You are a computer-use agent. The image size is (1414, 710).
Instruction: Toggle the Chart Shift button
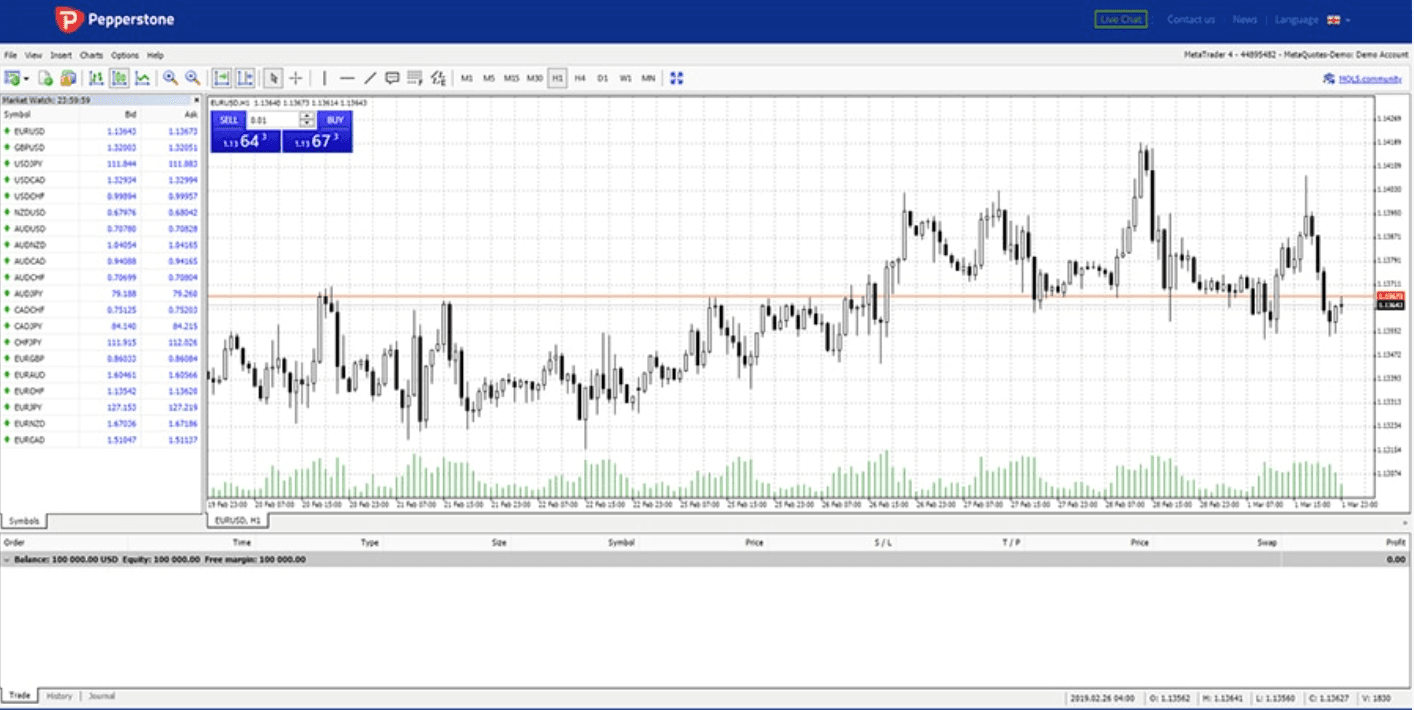245,78
